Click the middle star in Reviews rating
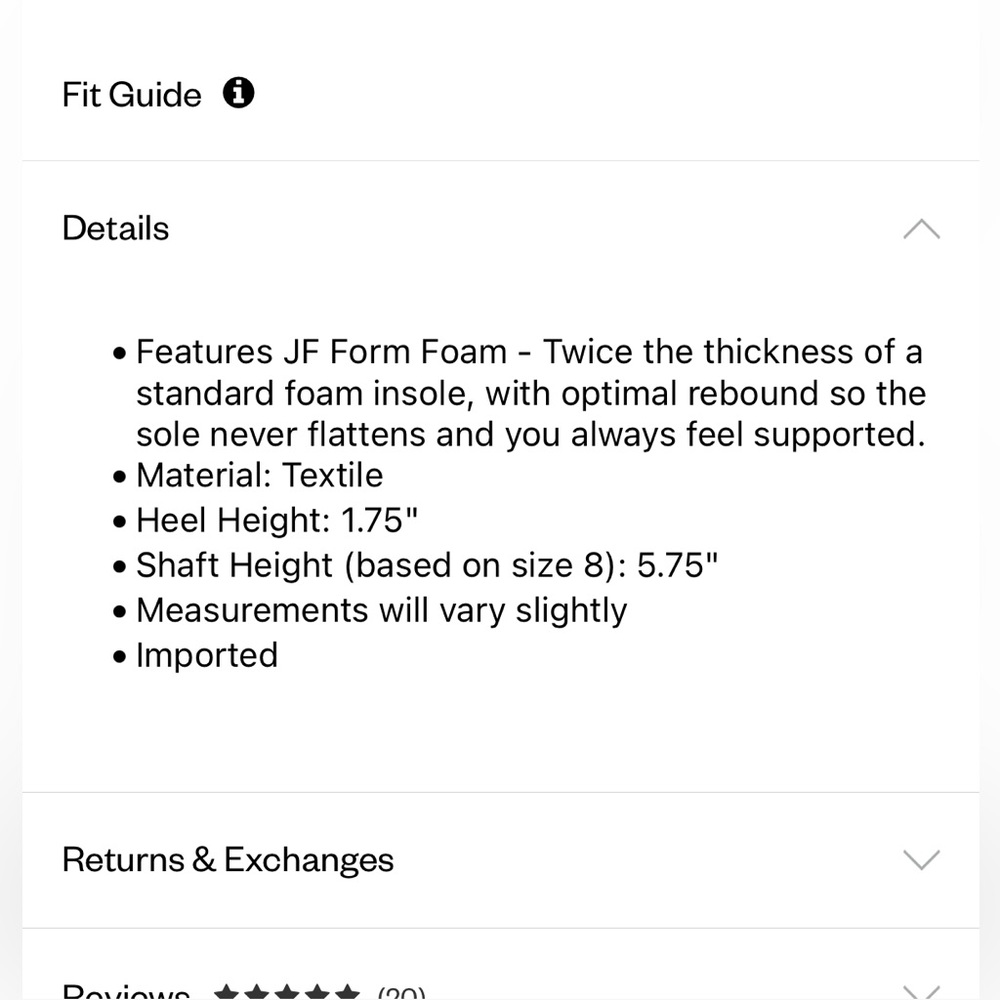The height and width of the screenshot is (1000, 1000). pos(287,992)
